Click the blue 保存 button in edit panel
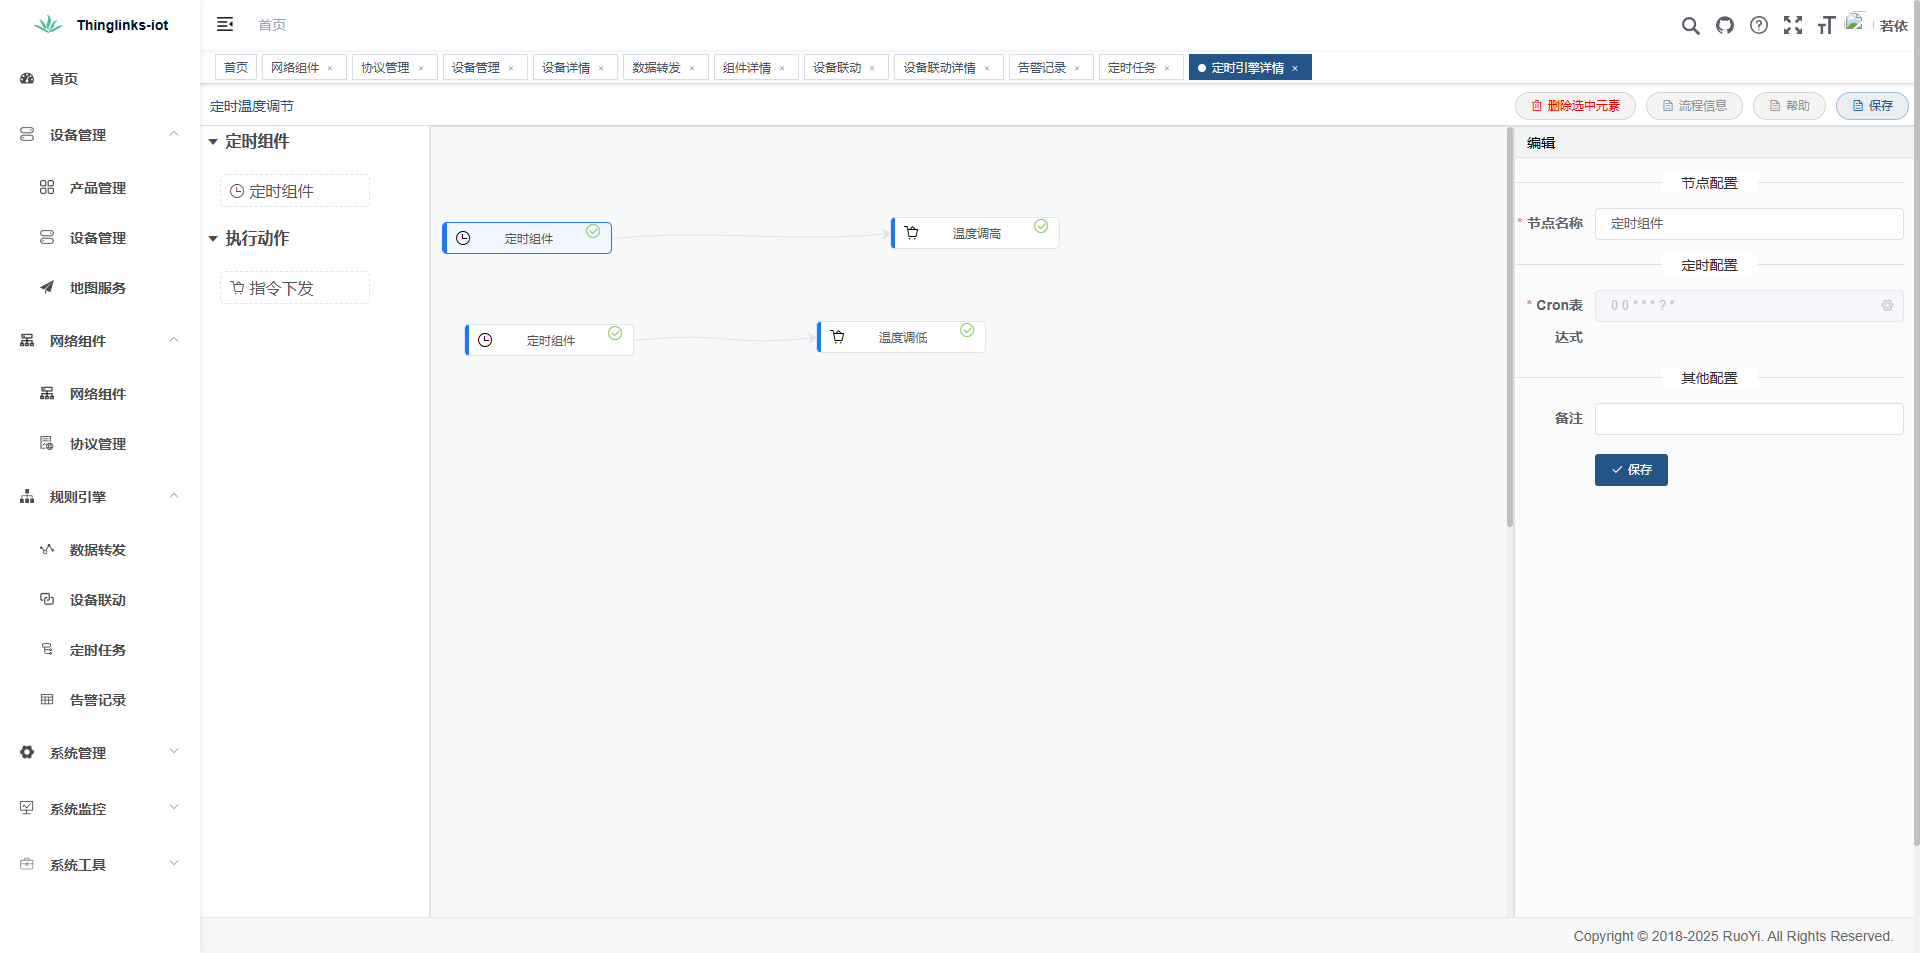Screen dimensions: 1920x953 click(1630, 470)
